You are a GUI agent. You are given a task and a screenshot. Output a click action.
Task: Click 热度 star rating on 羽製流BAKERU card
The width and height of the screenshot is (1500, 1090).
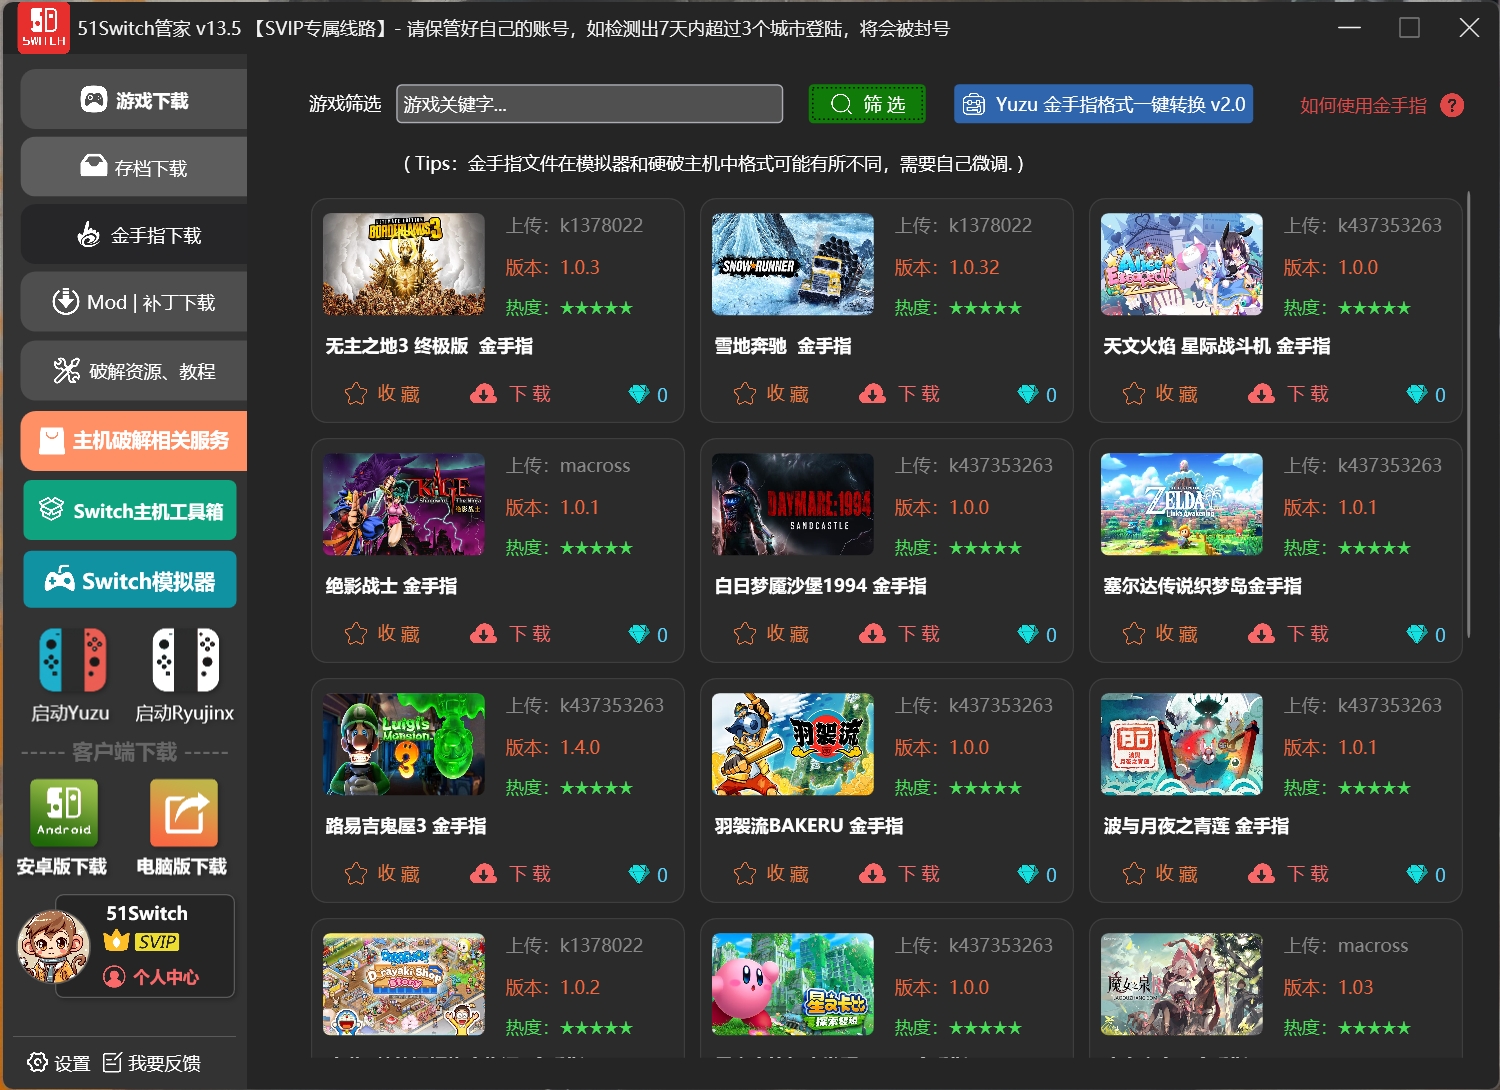click(985, 788)
